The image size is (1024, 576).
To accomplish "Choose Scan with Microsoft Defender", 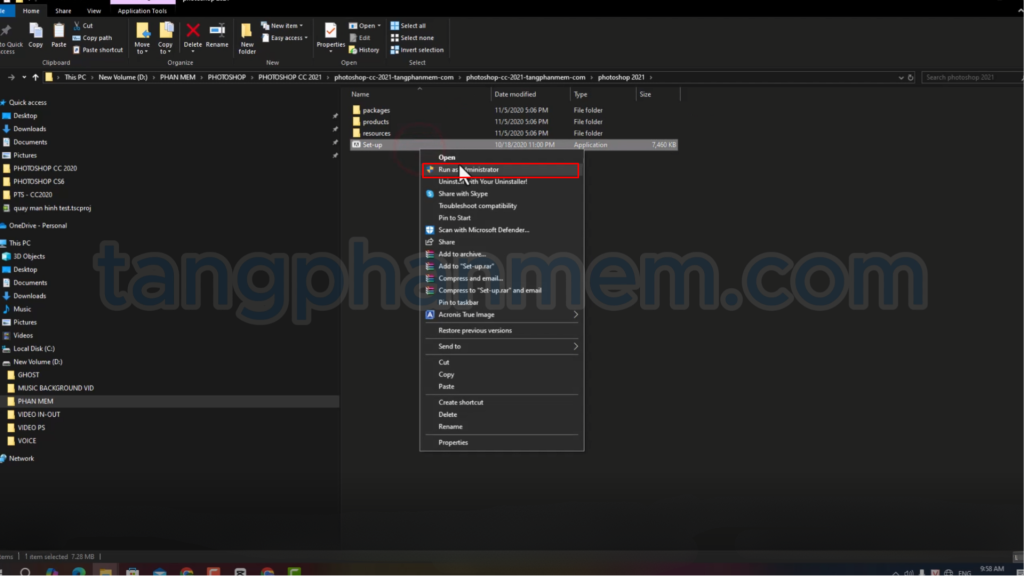I will coord(483,230).
